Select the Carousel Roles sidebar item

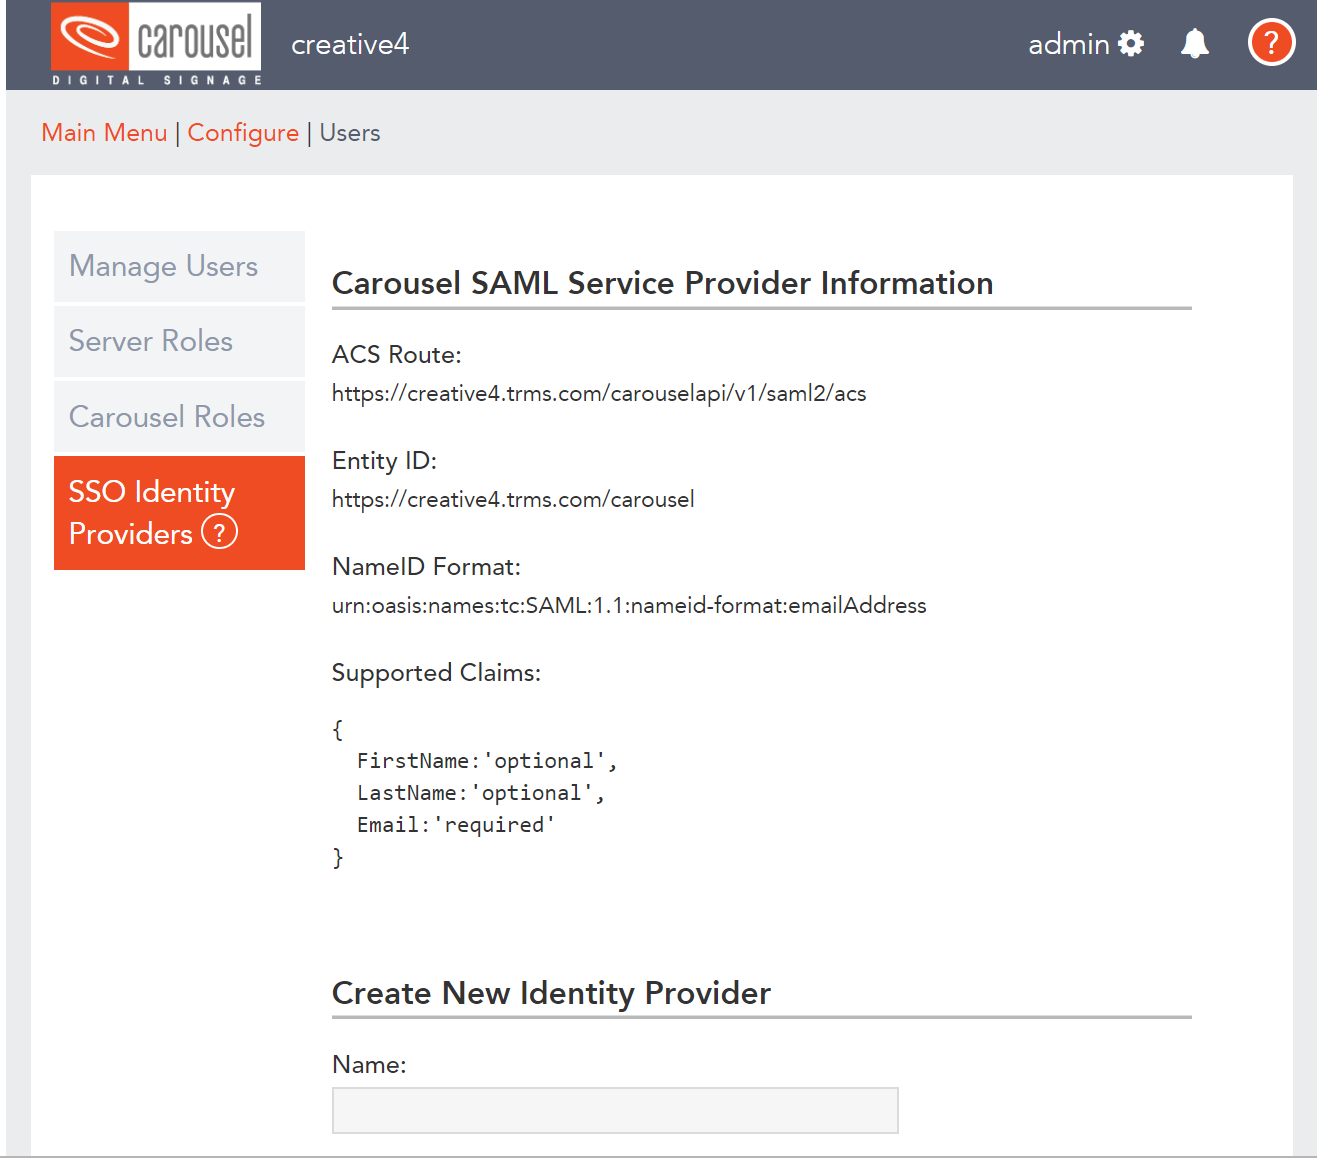[x=166, y=417]
